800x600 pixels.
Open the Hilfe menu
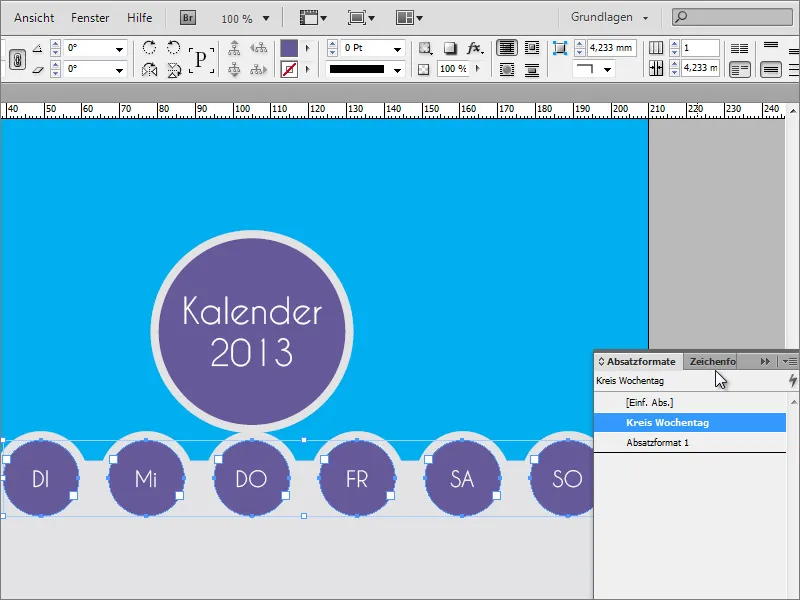click(140, 18)
